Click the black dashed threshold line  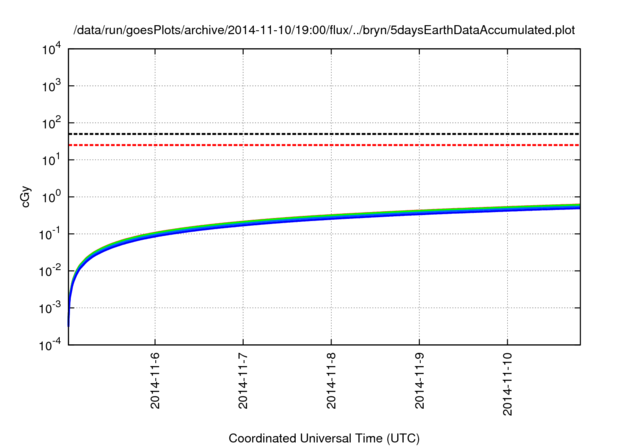(324, 134)
